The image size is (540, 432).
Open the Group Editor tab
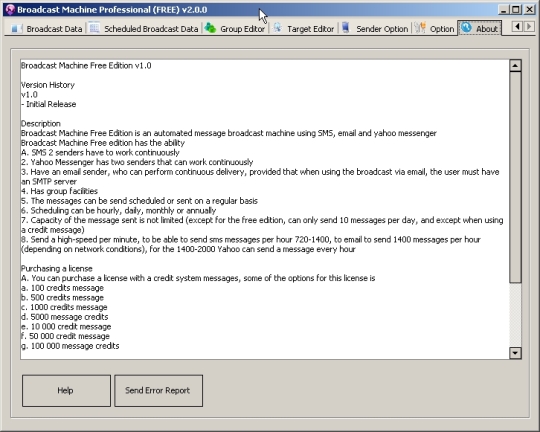(235, 29)
